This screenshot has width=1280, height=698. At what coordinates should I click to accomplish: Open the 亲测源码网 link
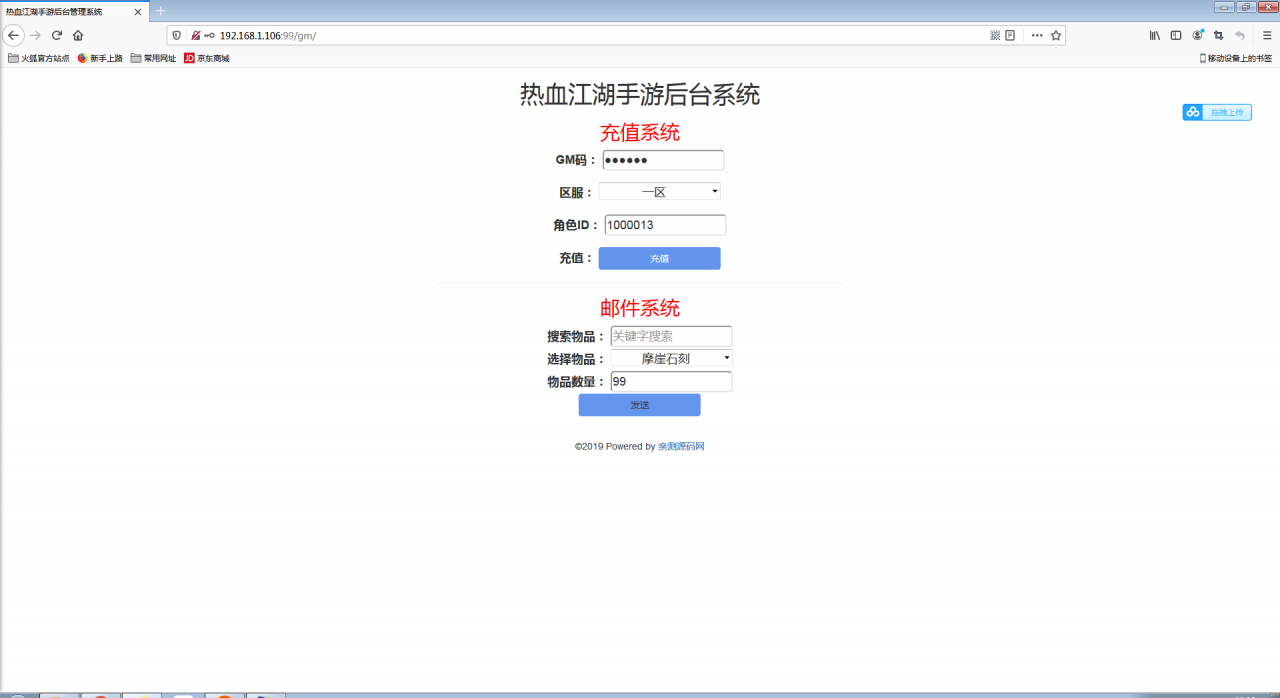681,446
